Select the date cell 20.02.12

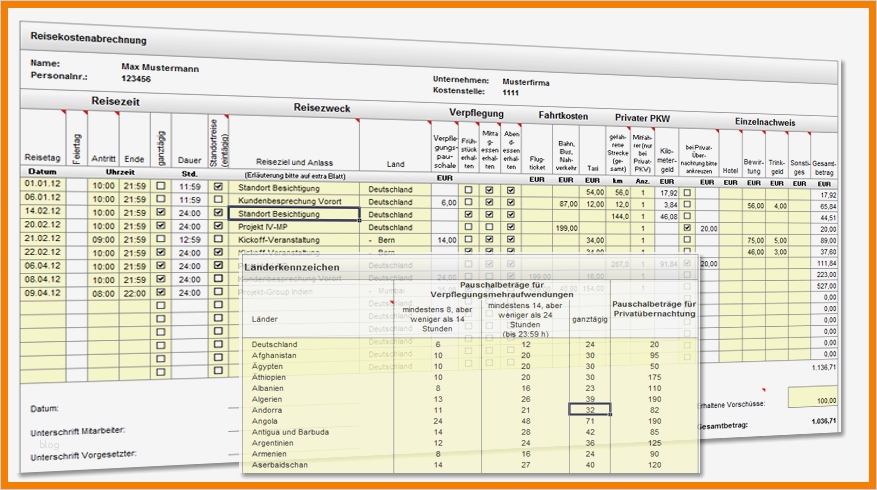click(43, 224)
